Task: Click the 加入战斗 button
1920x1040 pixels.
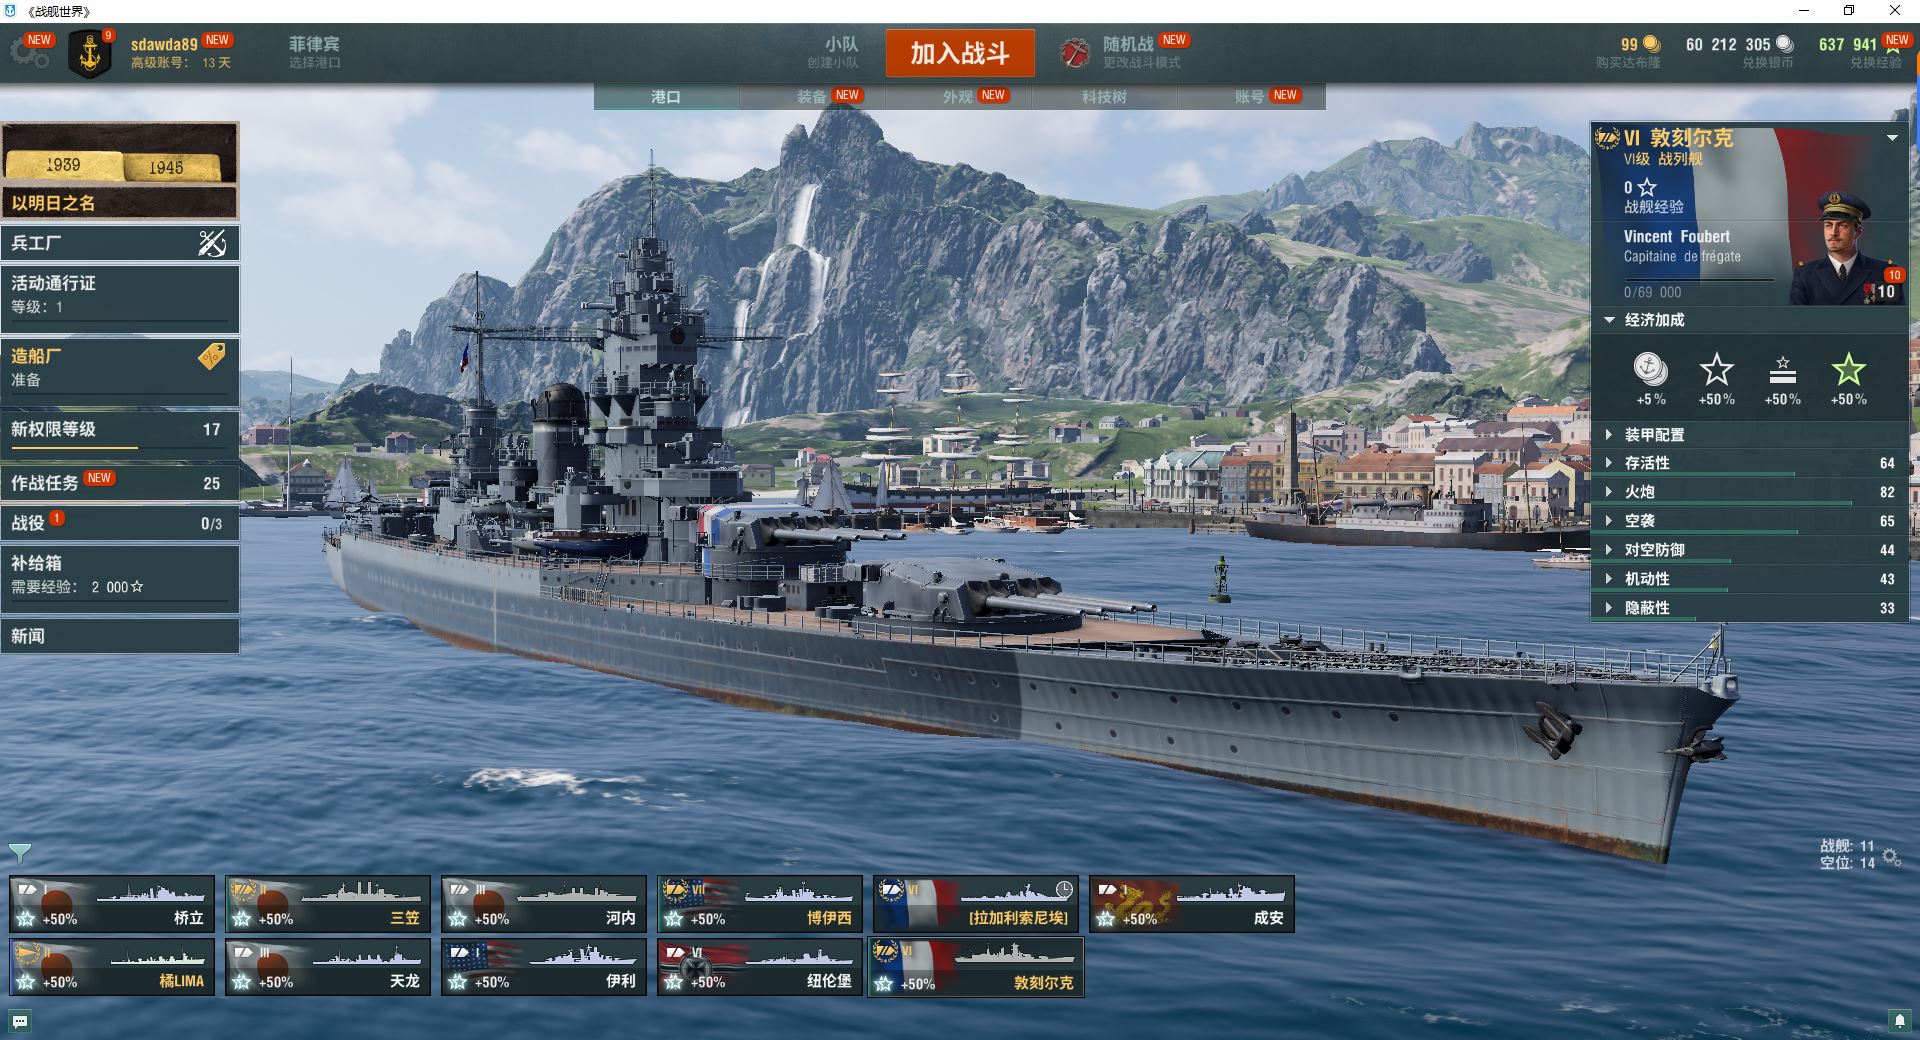Action: point(959,53)
